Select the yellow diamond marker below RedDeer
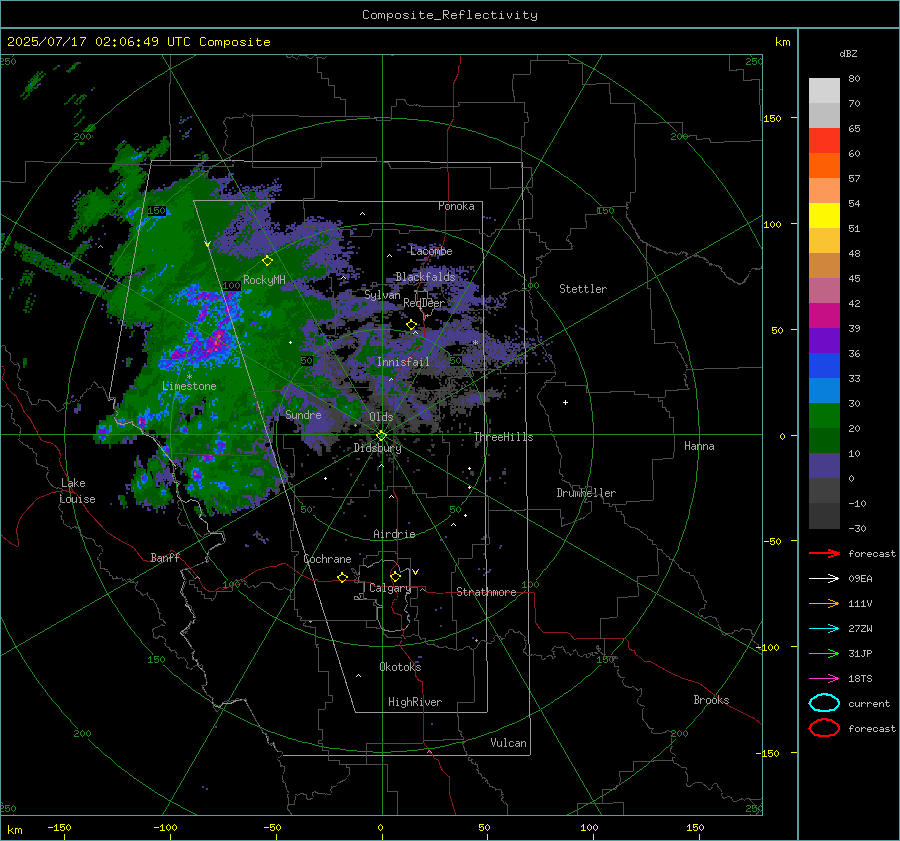900x841 pixels. pos(411,325)
